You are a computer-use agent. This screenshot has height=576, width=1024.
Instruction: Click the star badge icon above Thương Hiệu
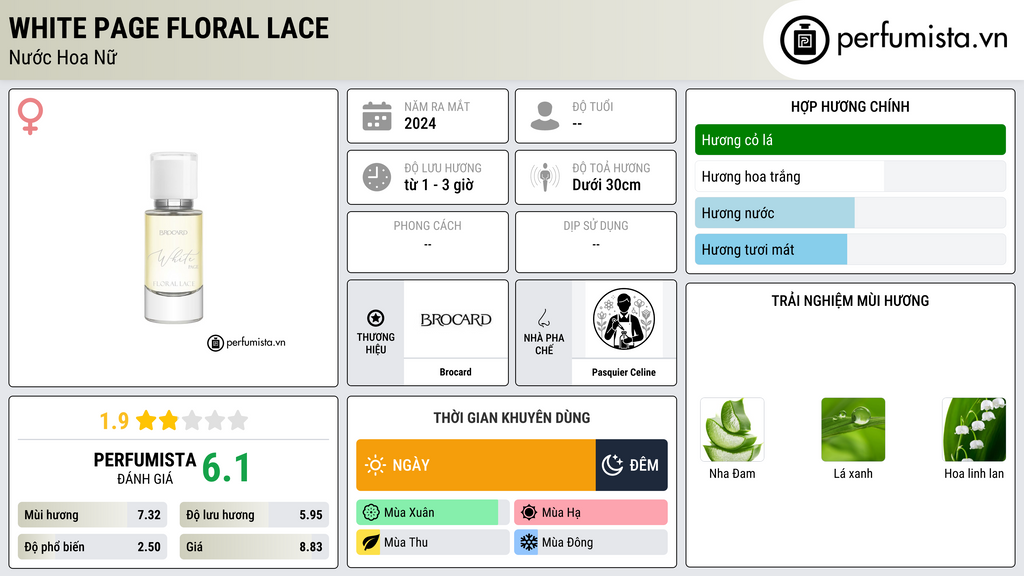point(376,318)
